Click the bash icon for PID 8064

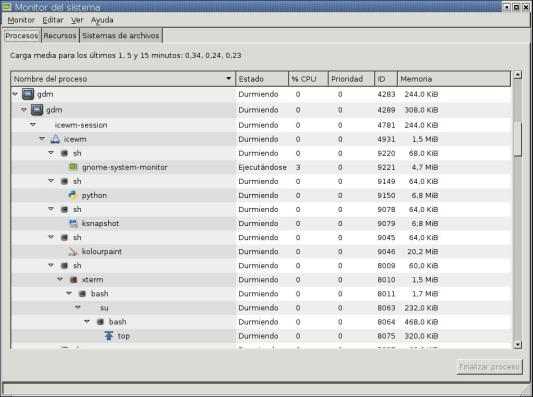[x=100, y=322]
